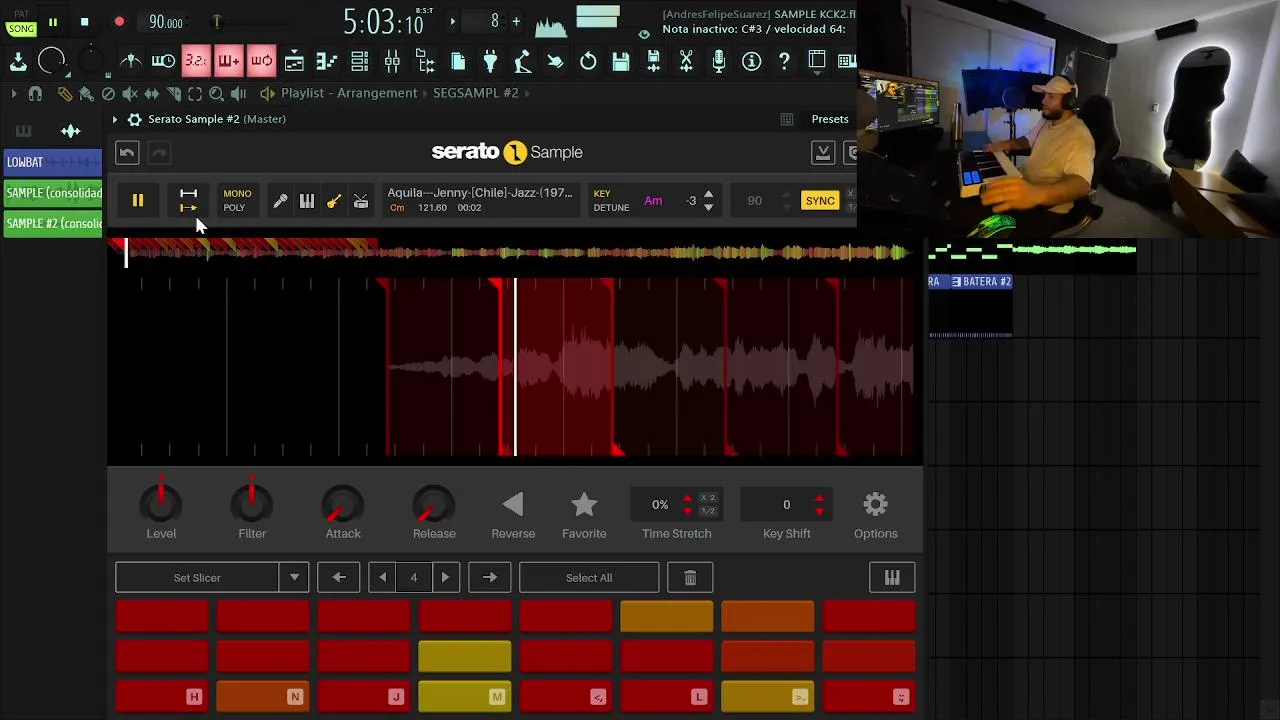The image size is (1280, 720).
Task: Open project info icon
Action: coord(751,61)
